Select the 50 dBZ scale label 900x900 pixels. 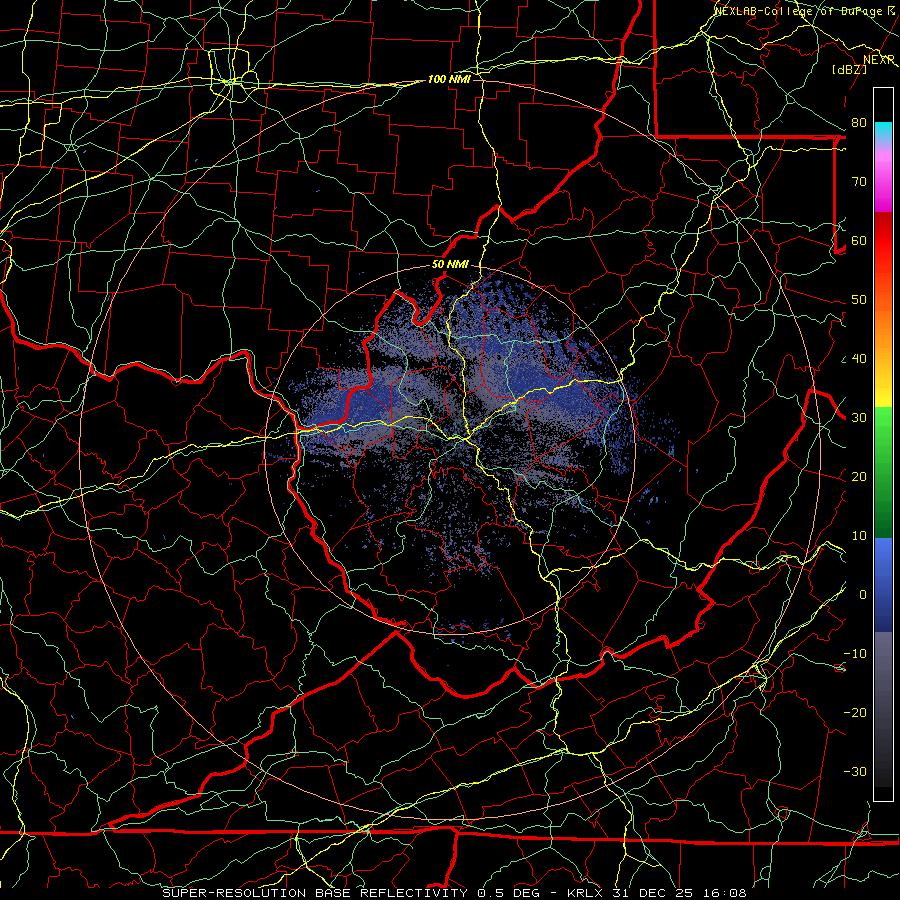click(859, 300)
